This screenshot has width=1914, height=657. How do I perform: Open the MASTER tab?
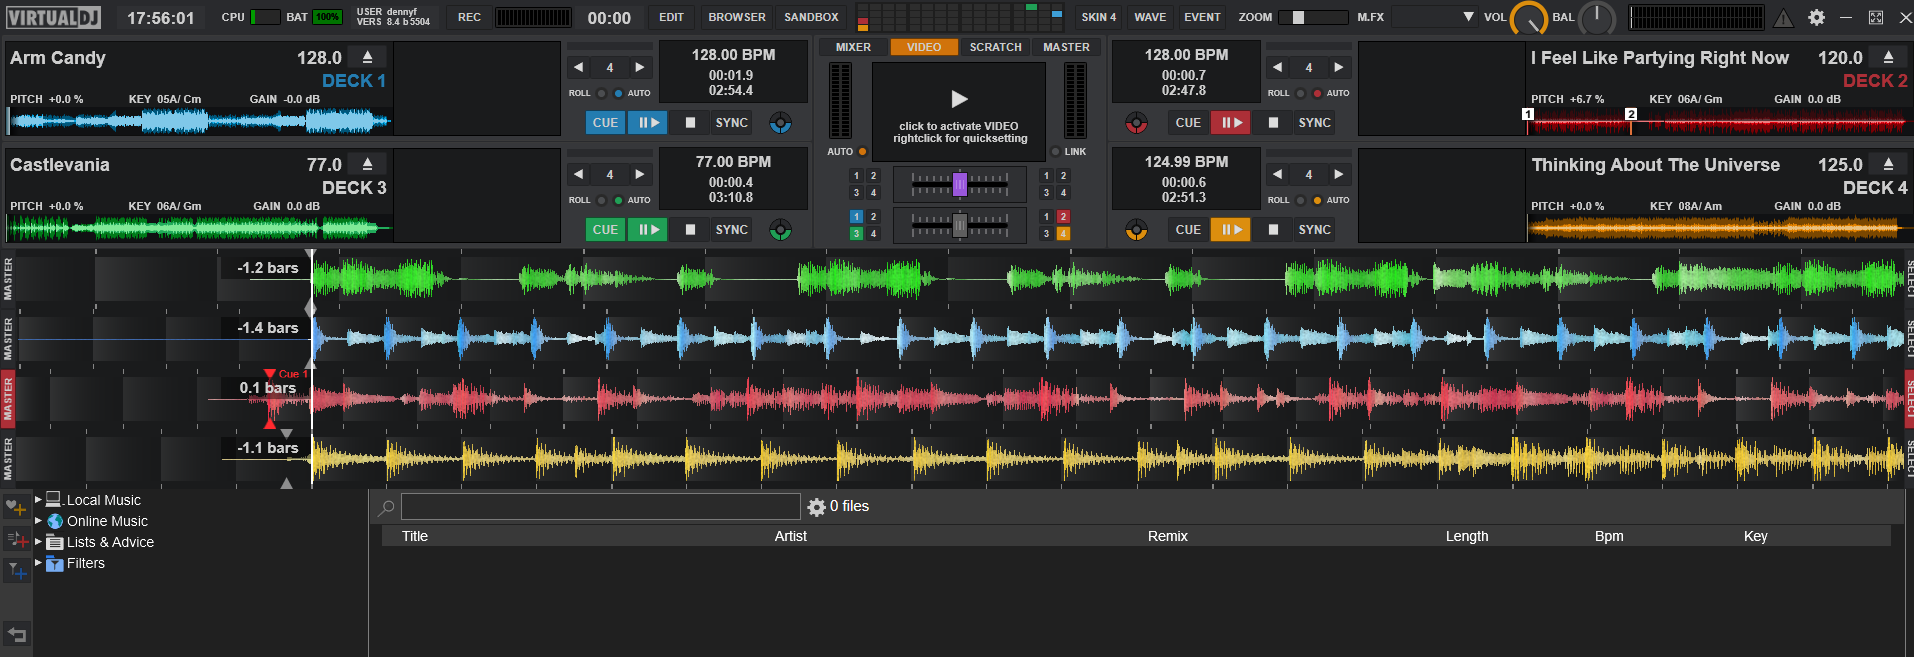(1066, 47)
